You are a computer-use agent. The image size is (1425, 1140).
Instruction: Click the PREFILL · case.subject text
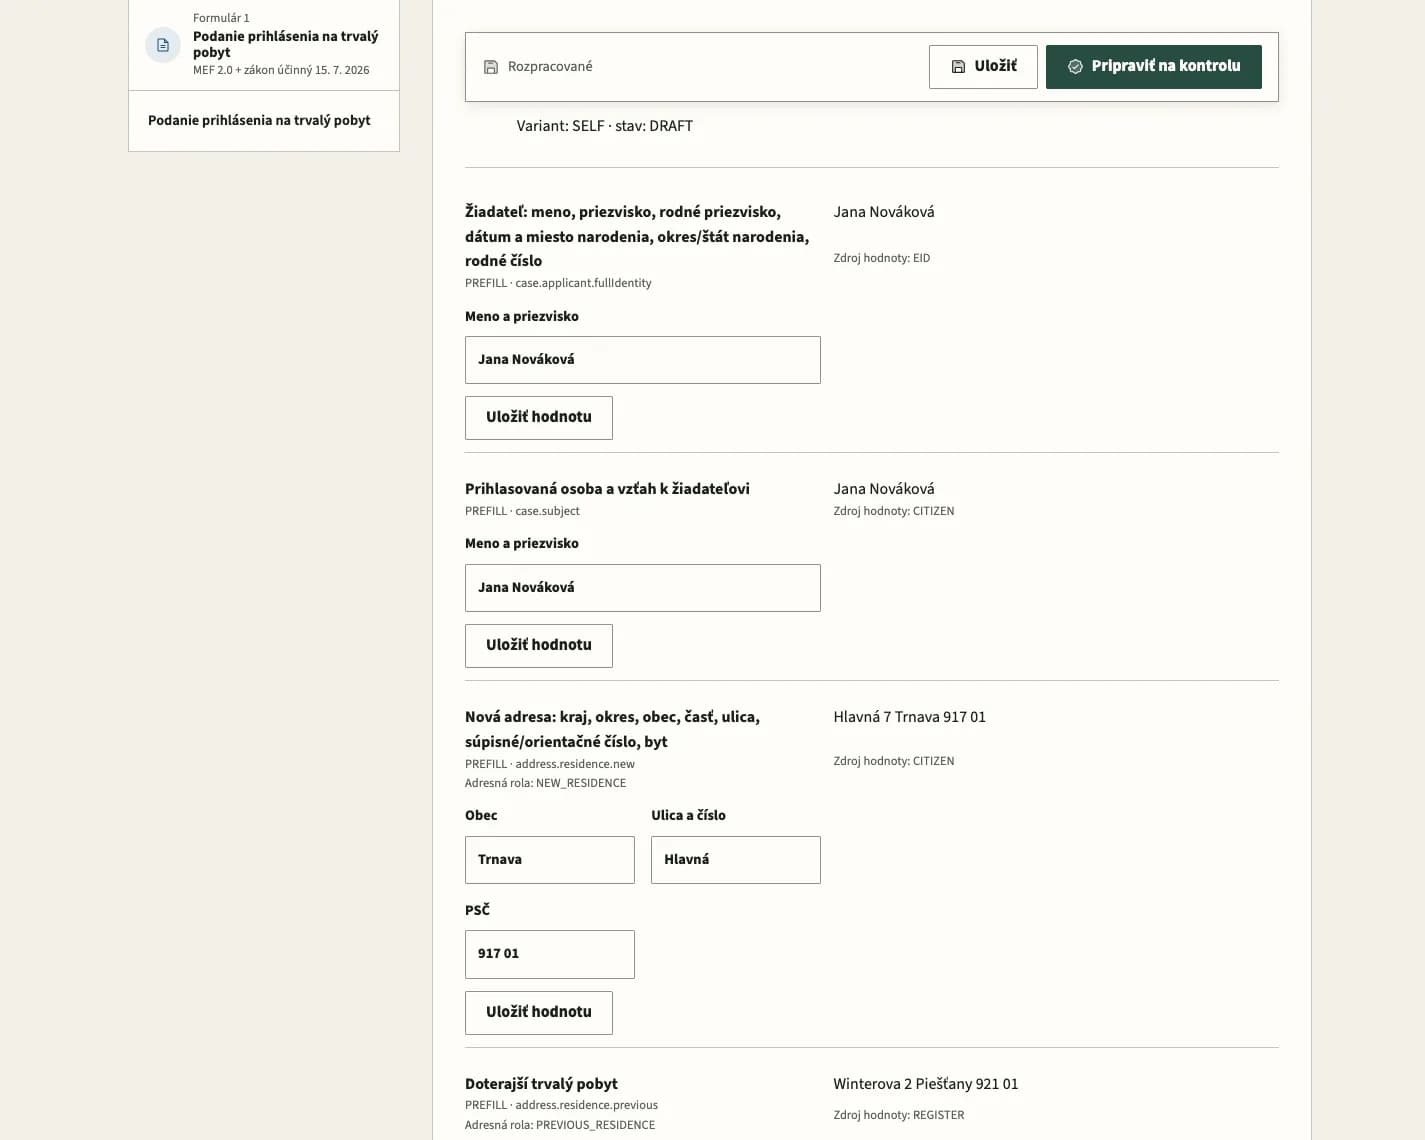(x=522, y=511)
